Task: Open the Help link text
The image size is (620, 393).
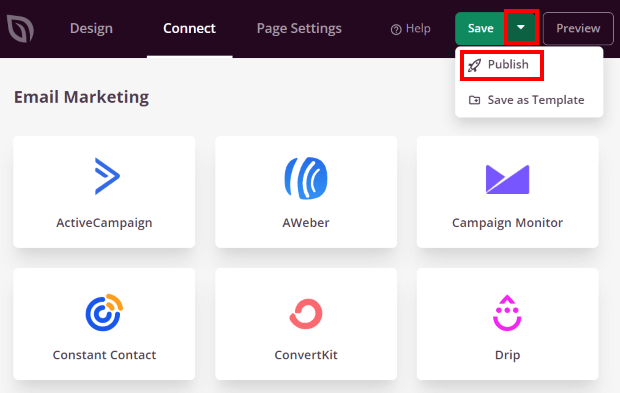Action: tap(418, 28)
